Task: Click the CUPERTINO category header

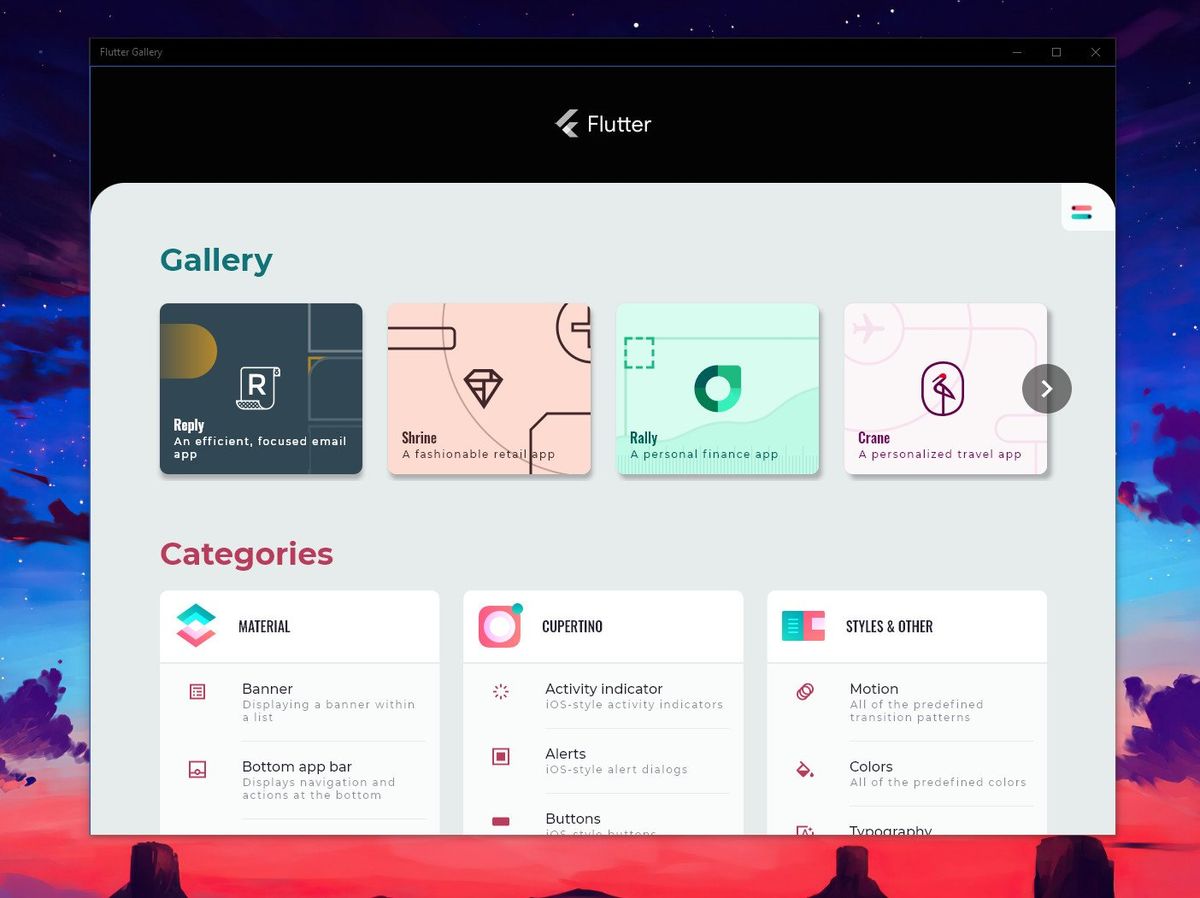Action: pos(572,626)
